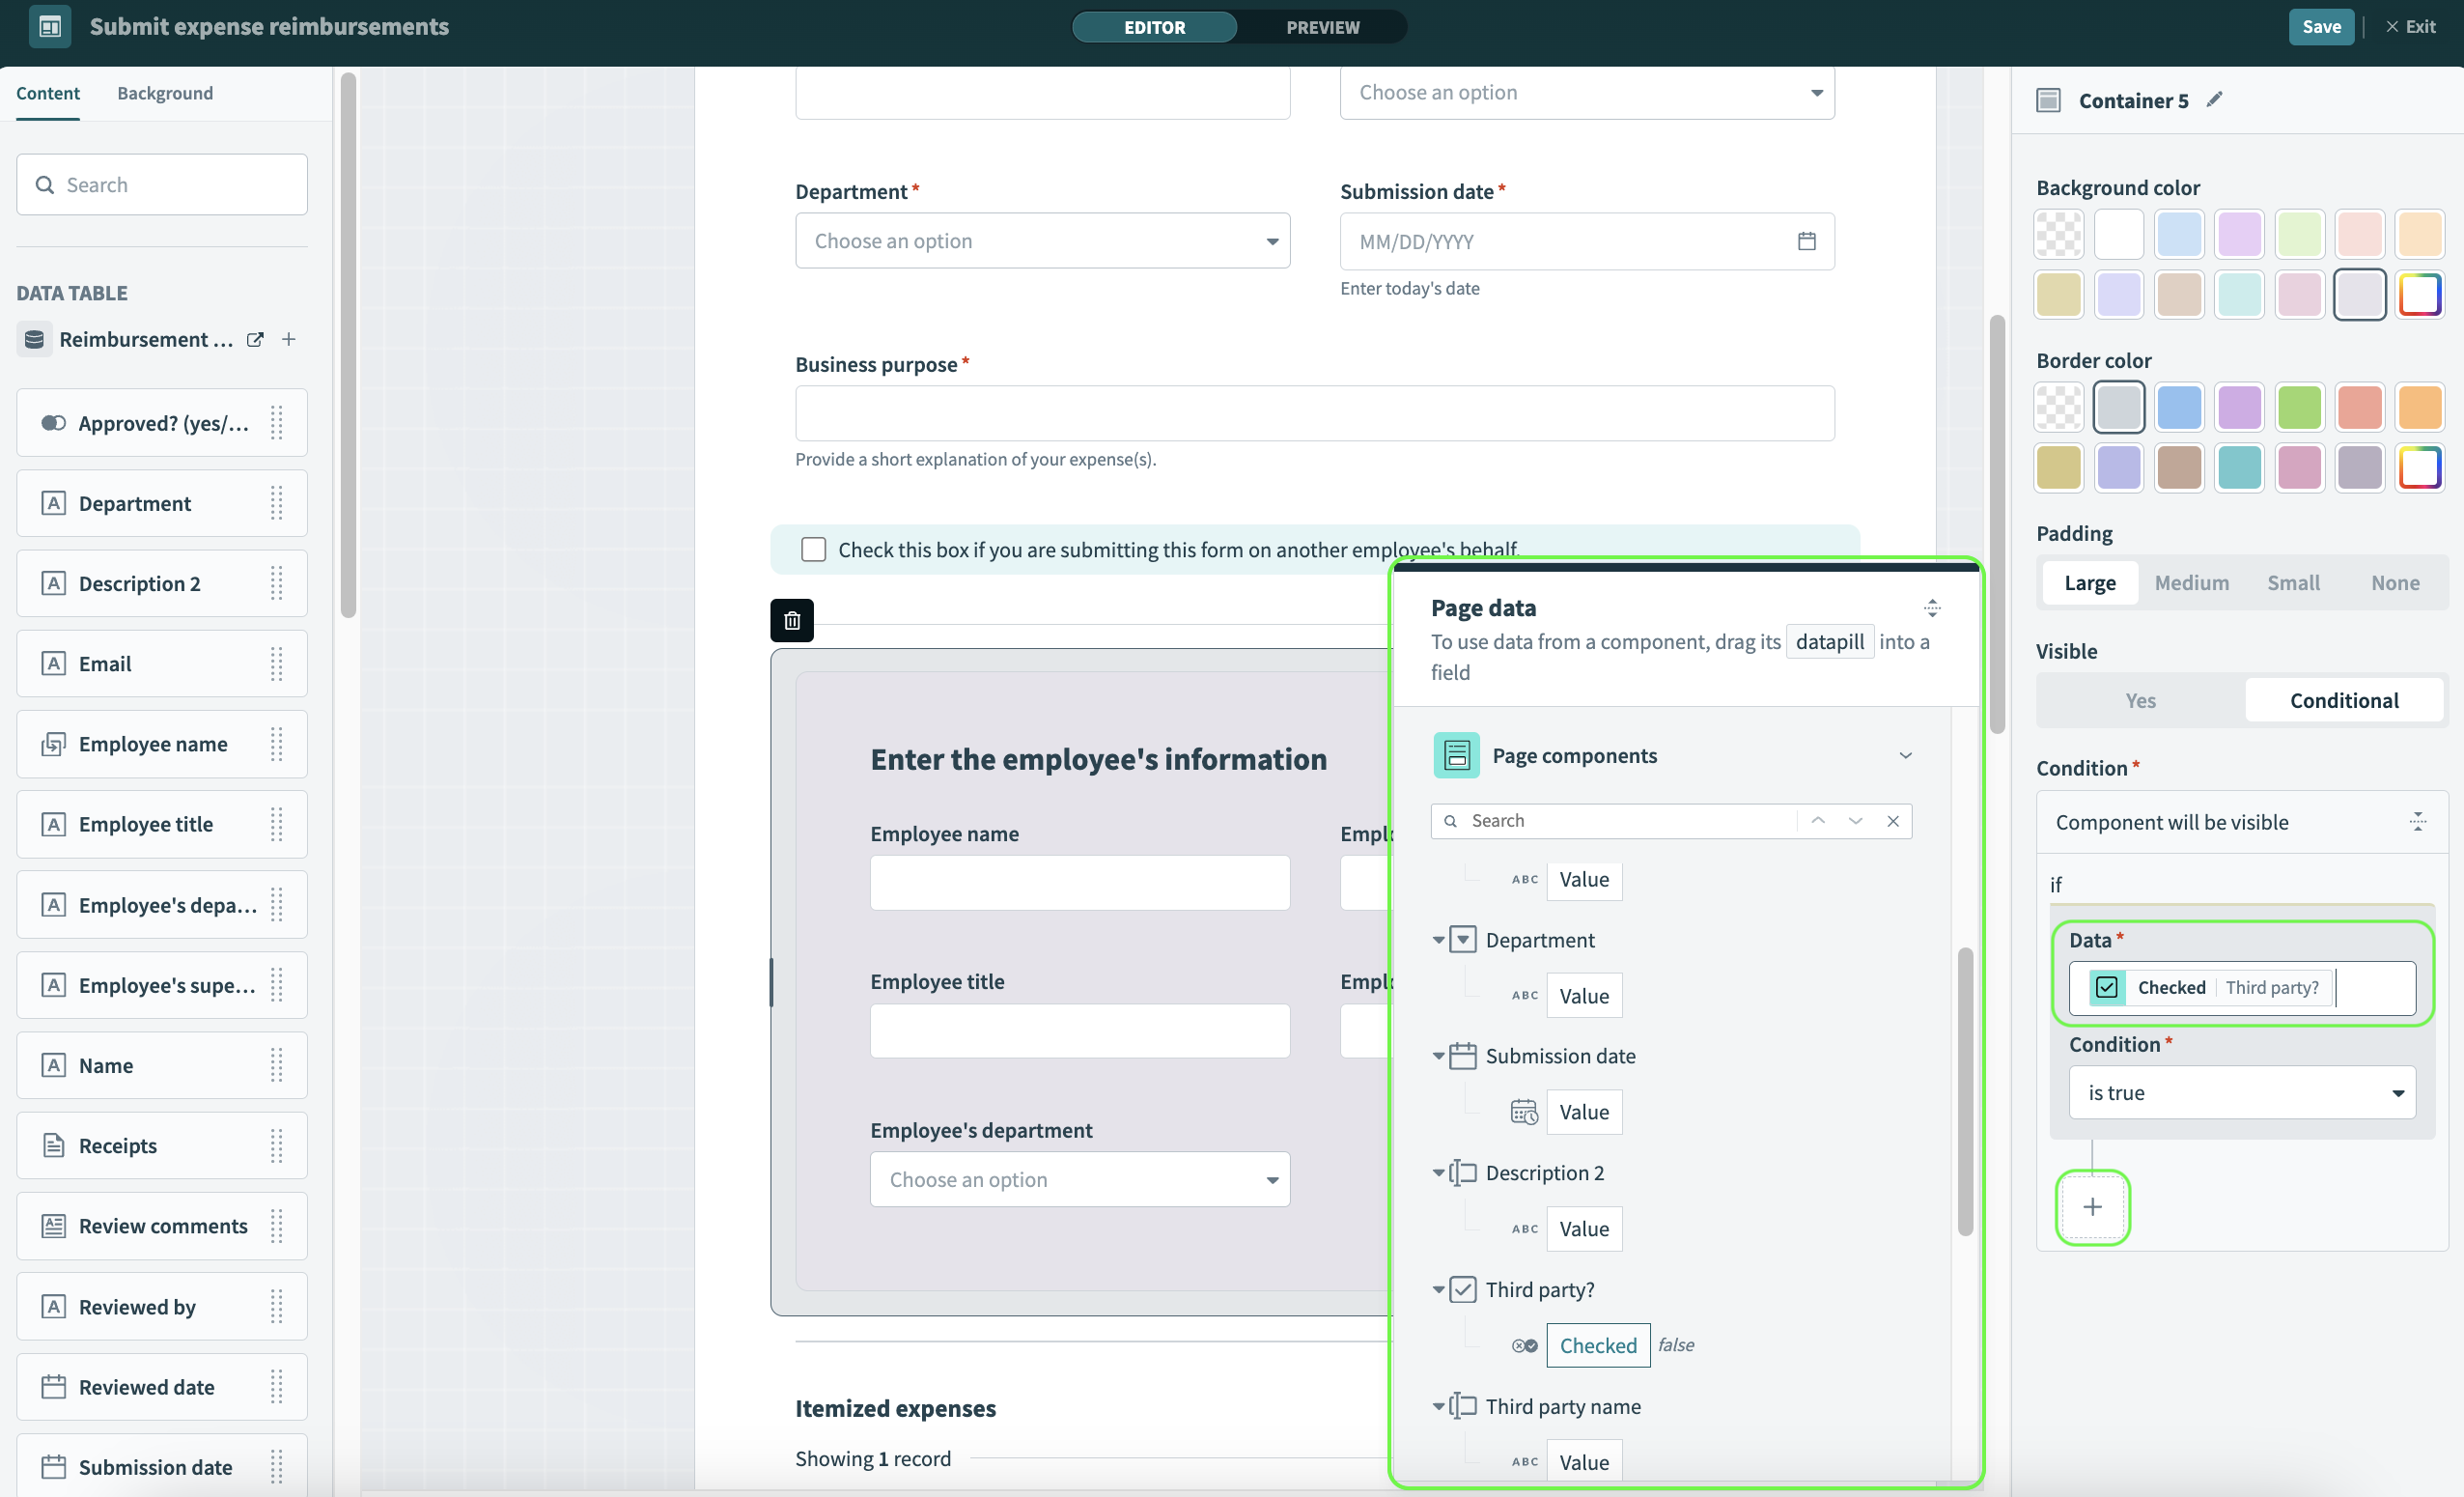Switch to PREVIEW mode

pos(1322,27)
